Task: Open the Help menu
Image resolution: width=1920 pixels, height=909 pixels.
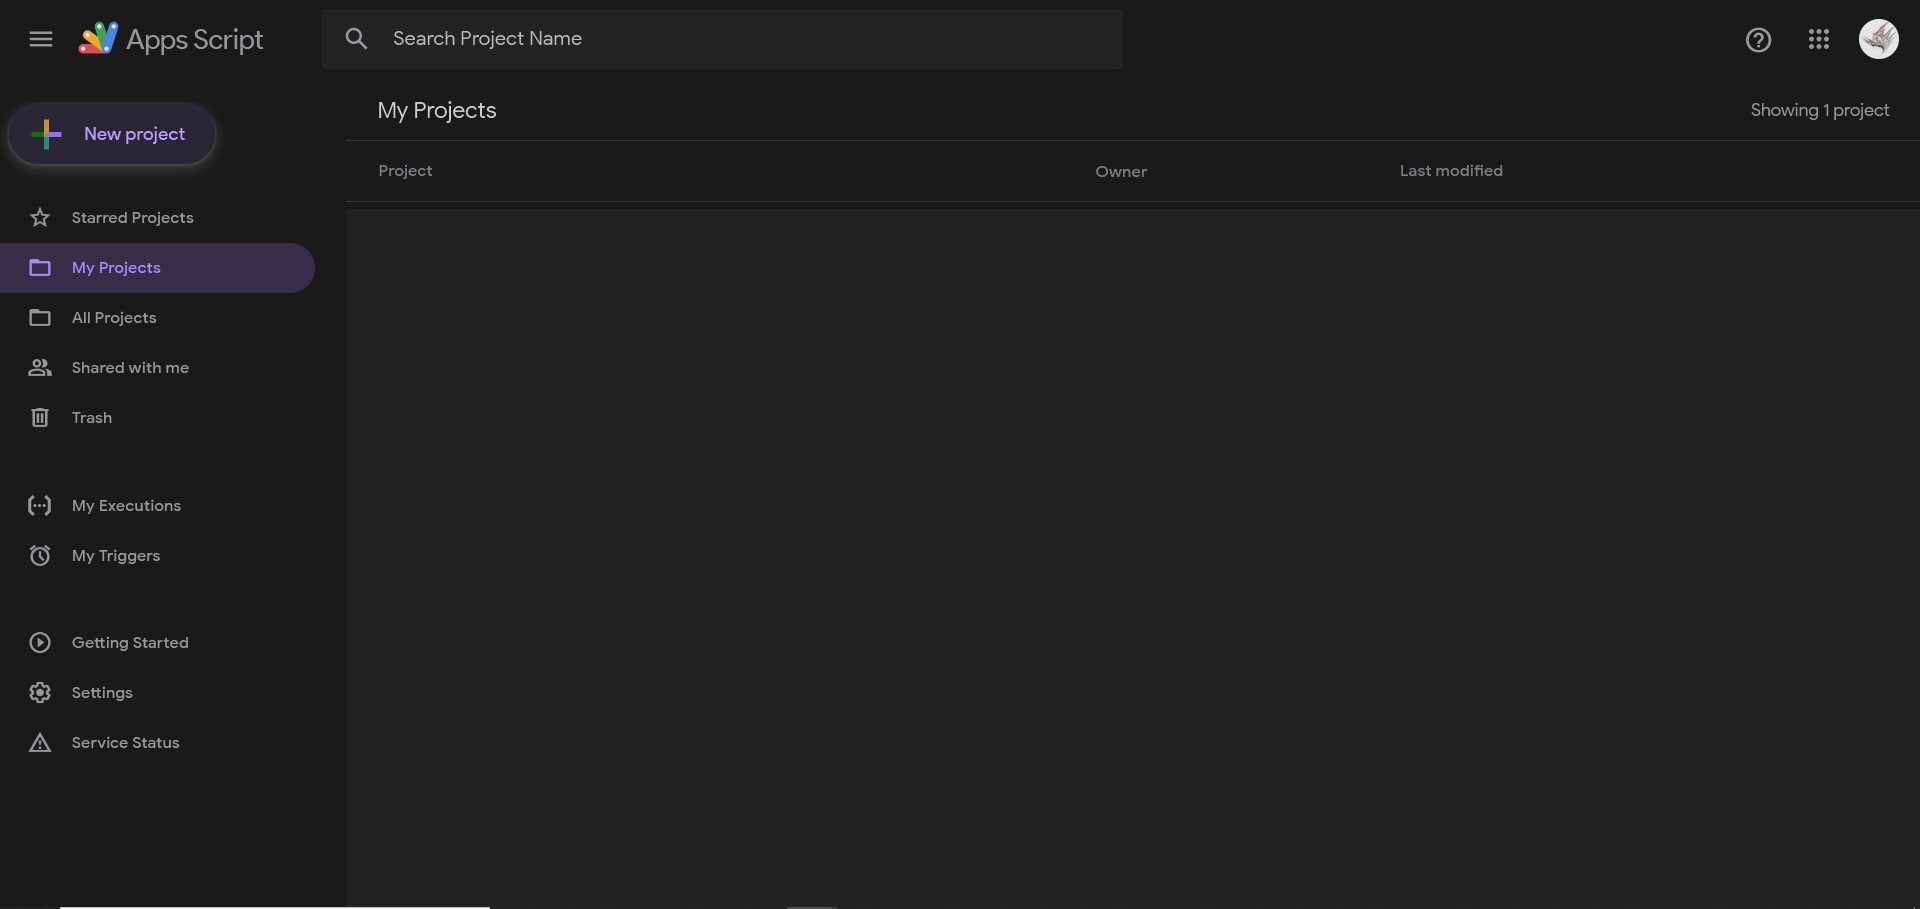Action: (x=1758, y=40)
